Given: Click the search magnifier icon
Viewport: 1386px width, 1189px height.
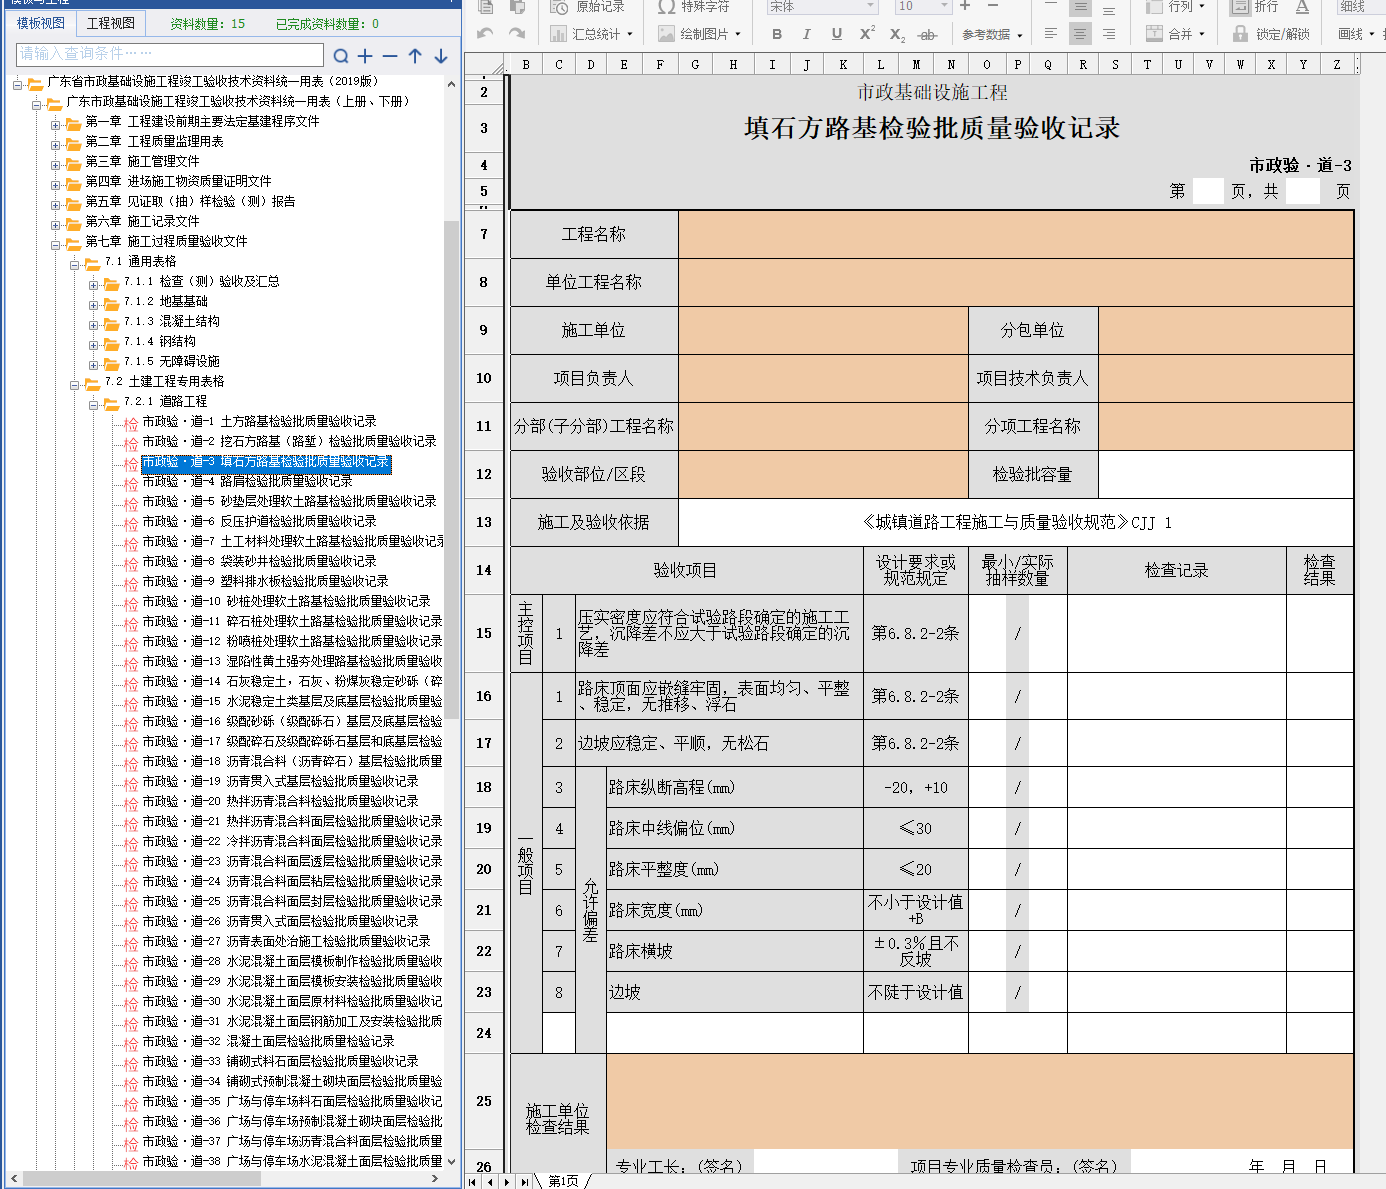Looking at the screenshot, I should pyautogui.click(x=341, y=56).
